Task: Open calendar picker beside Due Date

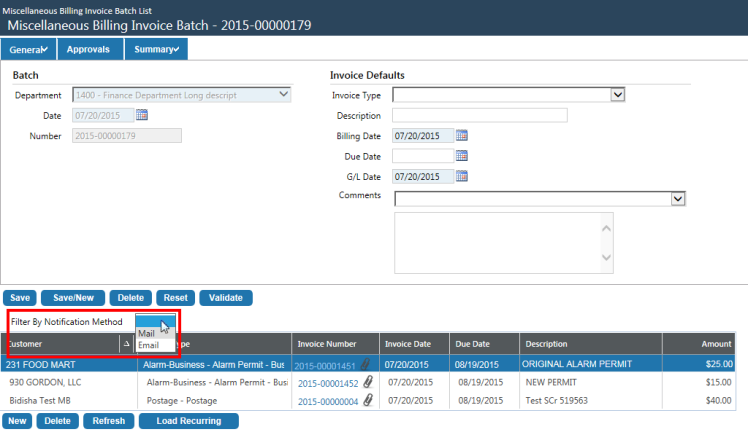Action: [x=462, y=155]
